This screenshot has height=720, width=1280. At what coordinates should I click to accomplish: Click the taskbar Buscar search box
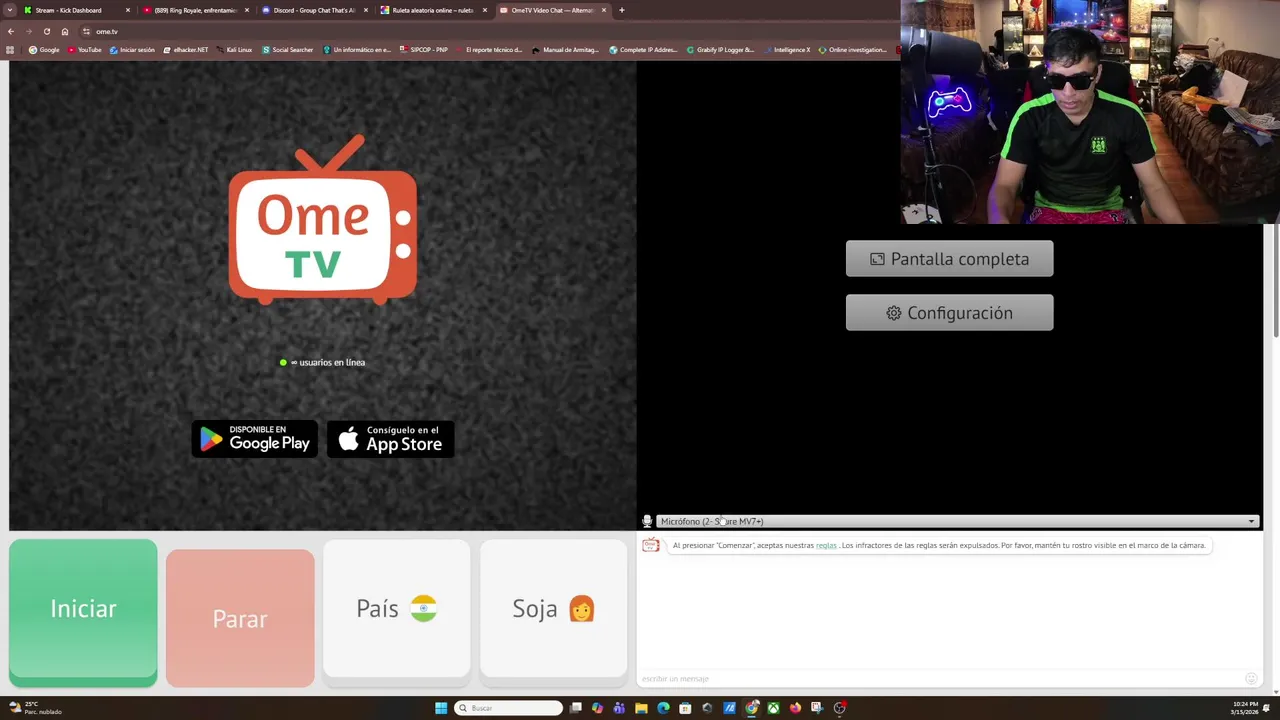pyautogui.click(x=508, y=708)
